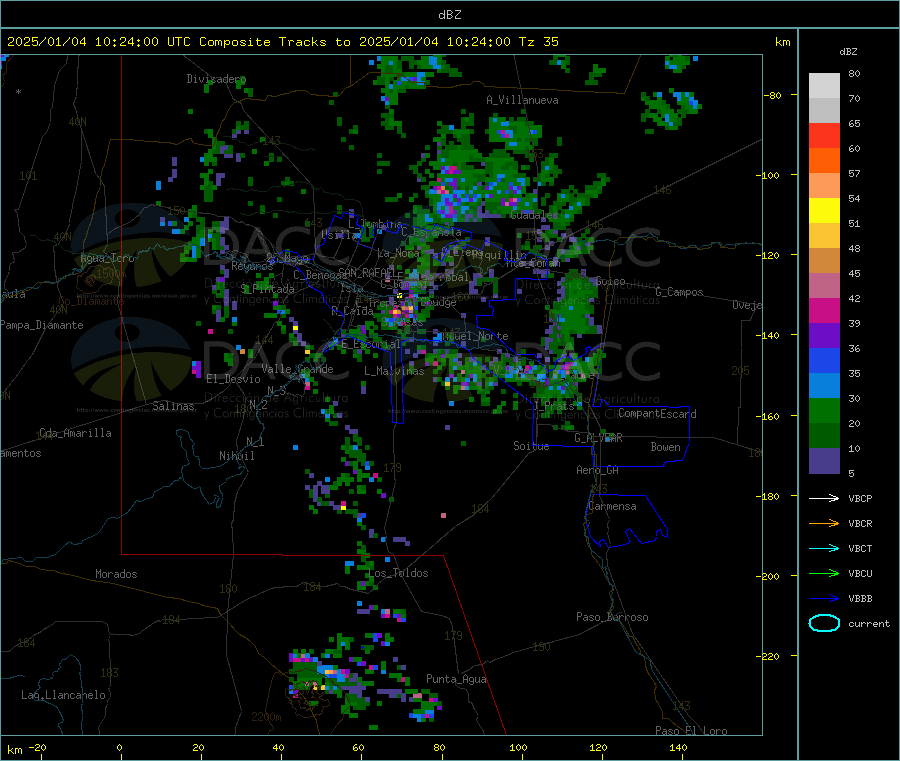Click the white VBCP arrow legend icon
Viewport: 900px width, 761px height.
click(824, 498)
